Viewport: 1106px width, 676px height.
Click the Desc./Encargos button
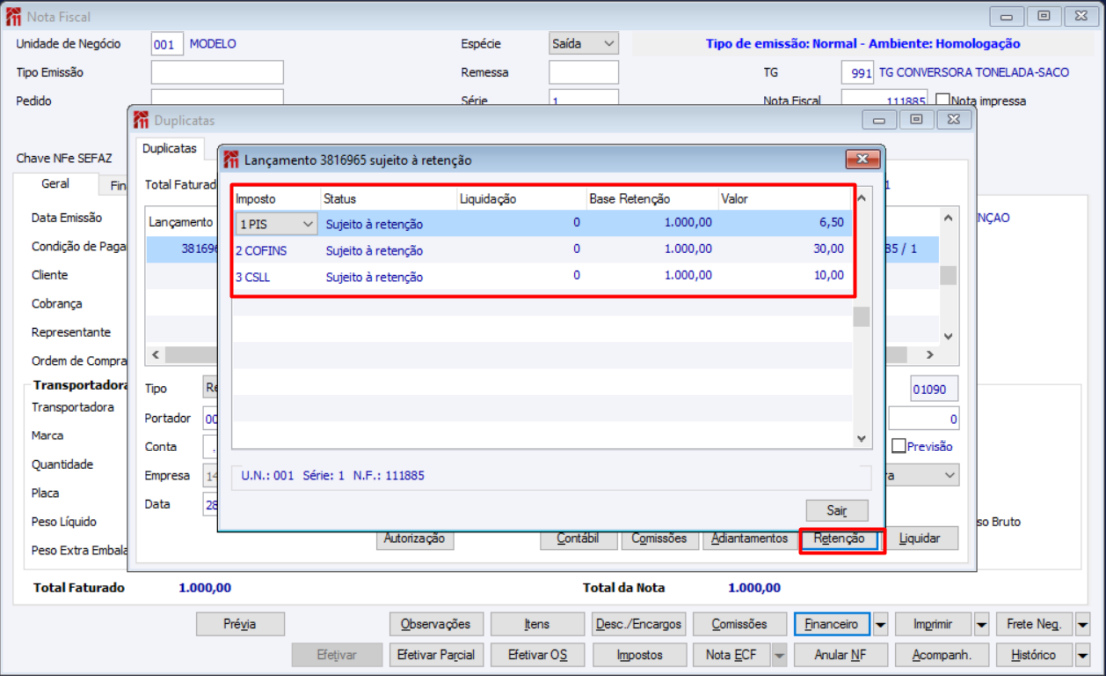(x=639, y=624)
